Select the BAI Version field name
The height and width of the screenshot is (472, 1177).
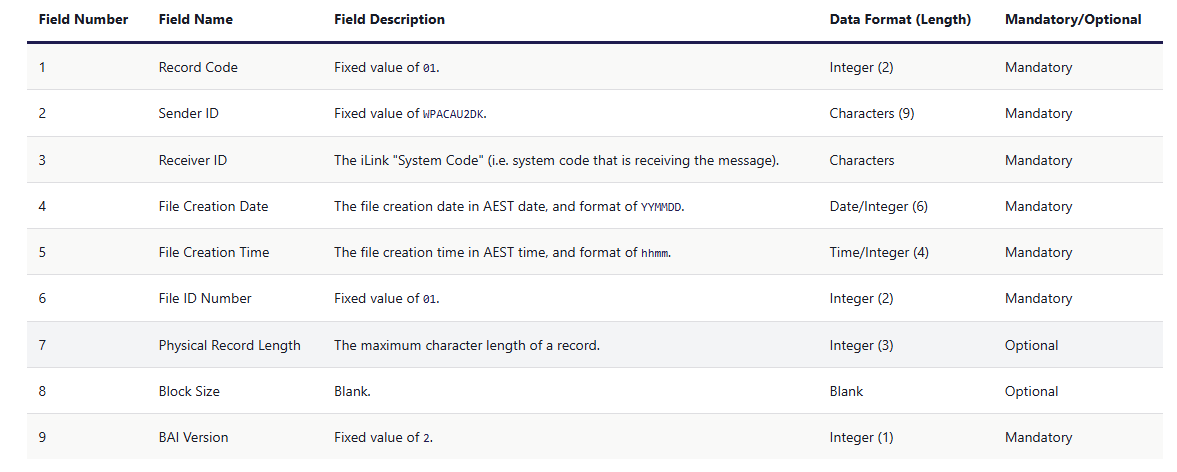(193, 437)
